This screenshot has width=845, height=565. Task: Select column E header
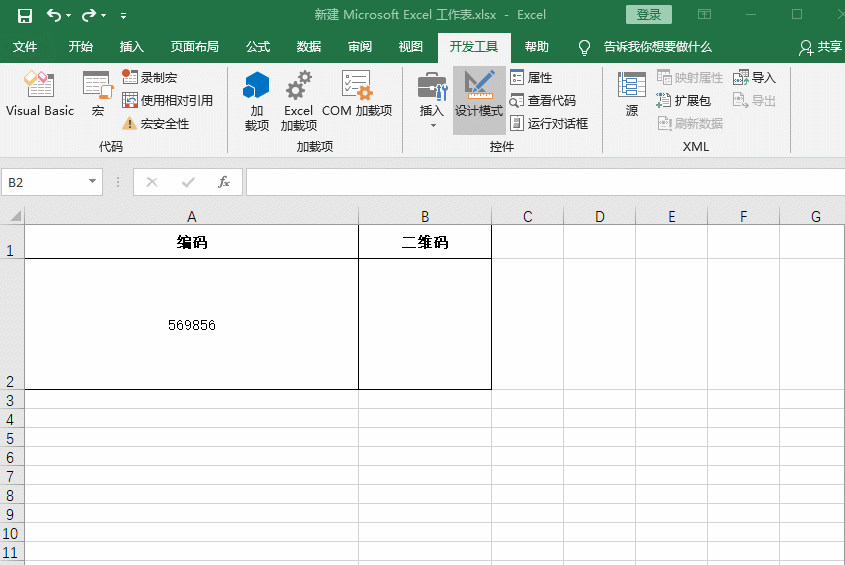pos(671,216)
